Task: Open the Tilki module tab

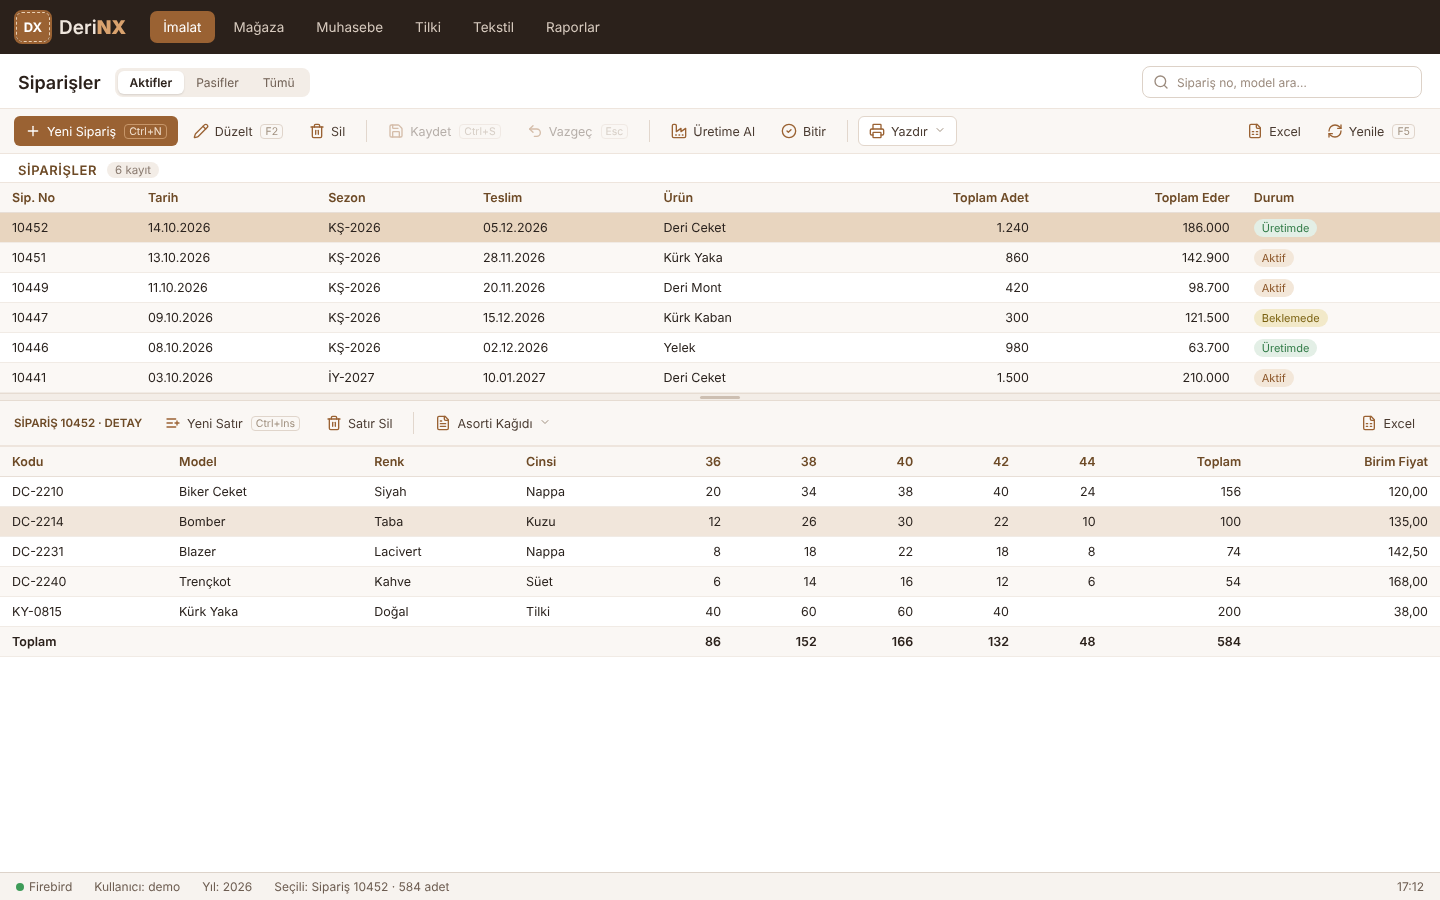Action: [x=428, y=27]
